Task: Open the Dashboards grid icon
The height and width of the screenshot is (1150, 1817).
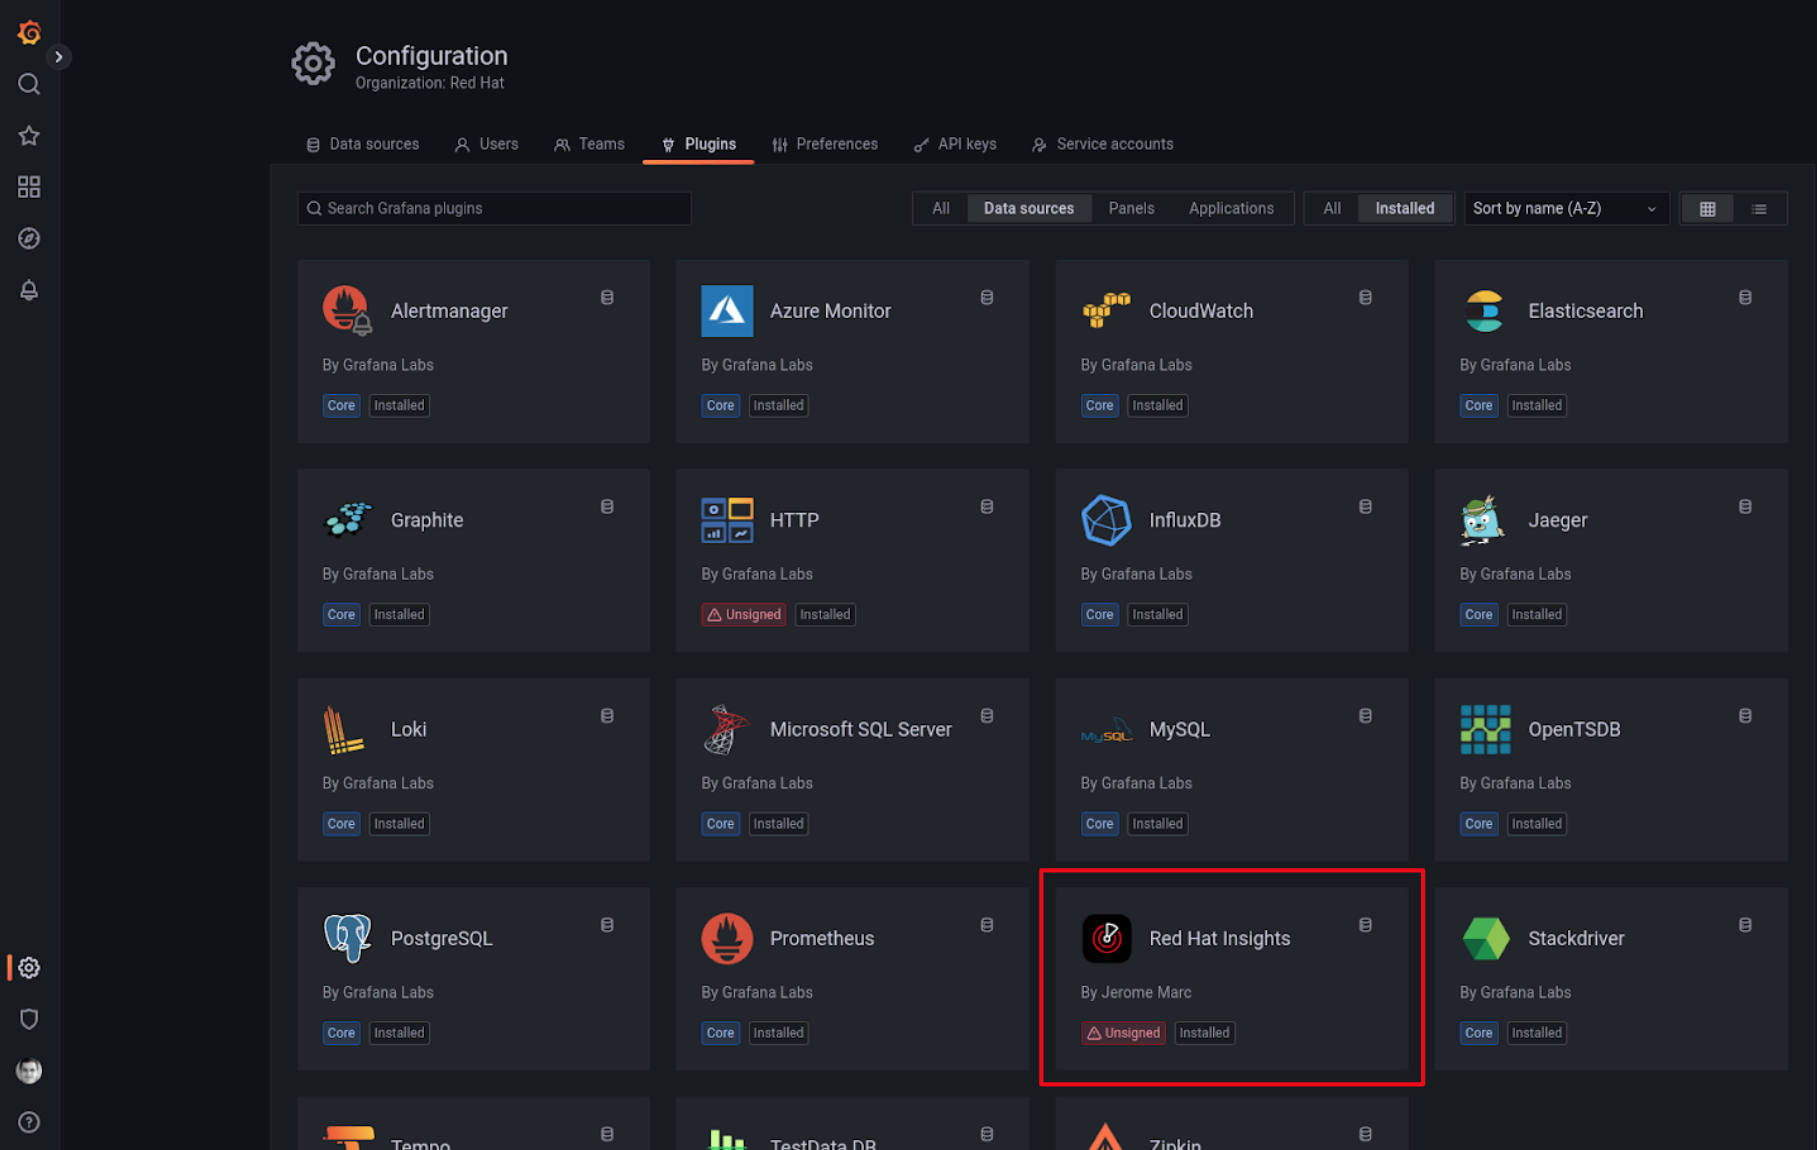Action: coord(29,187)
